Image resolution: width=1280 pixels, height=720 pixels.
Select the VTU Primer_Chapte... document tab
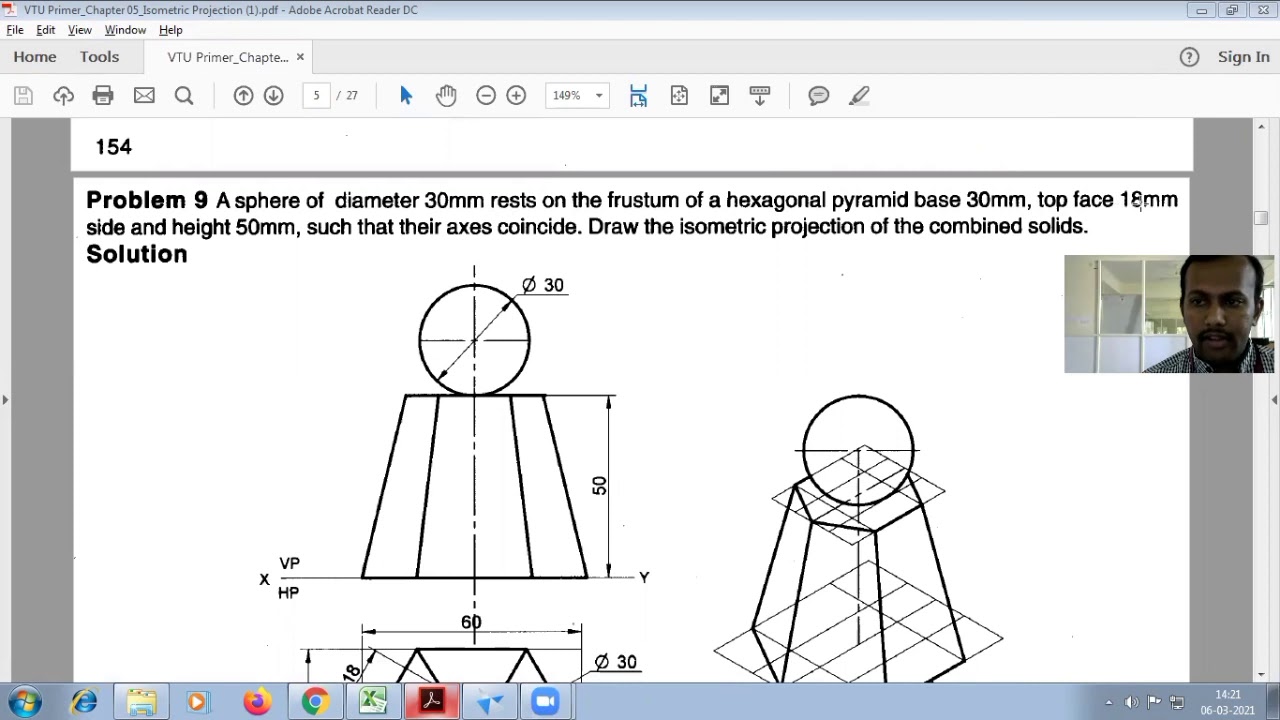[228, 57]
